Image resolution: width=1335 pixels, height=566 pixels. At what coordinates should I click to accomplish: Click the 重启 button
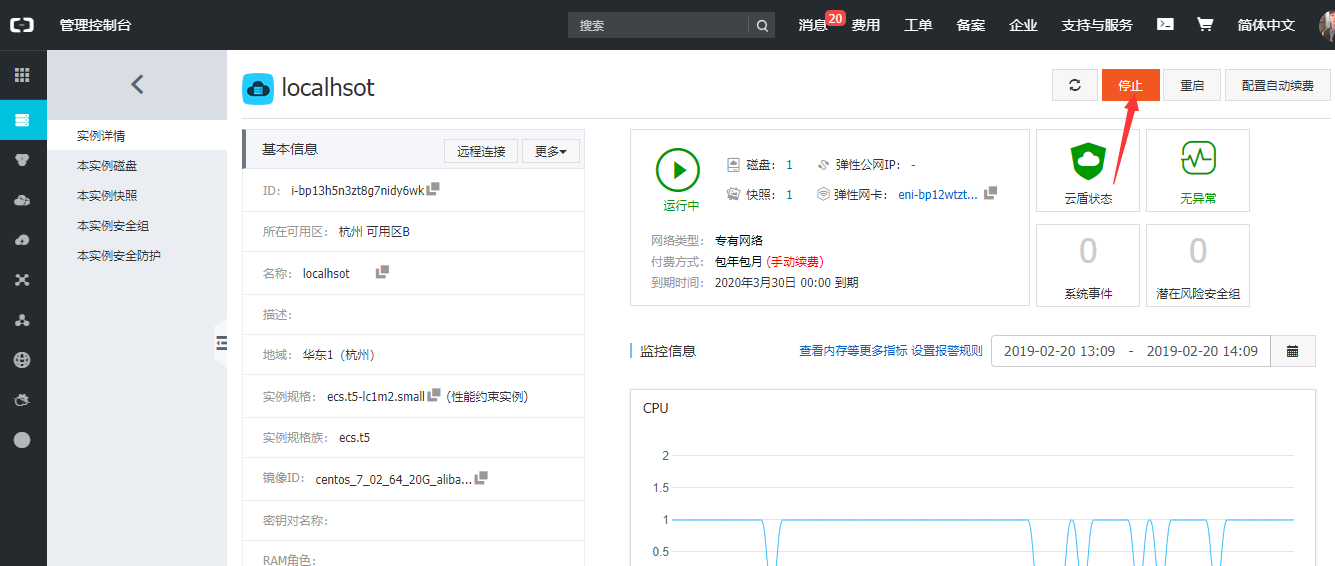pyautogui.click(x=1192, y=85)
